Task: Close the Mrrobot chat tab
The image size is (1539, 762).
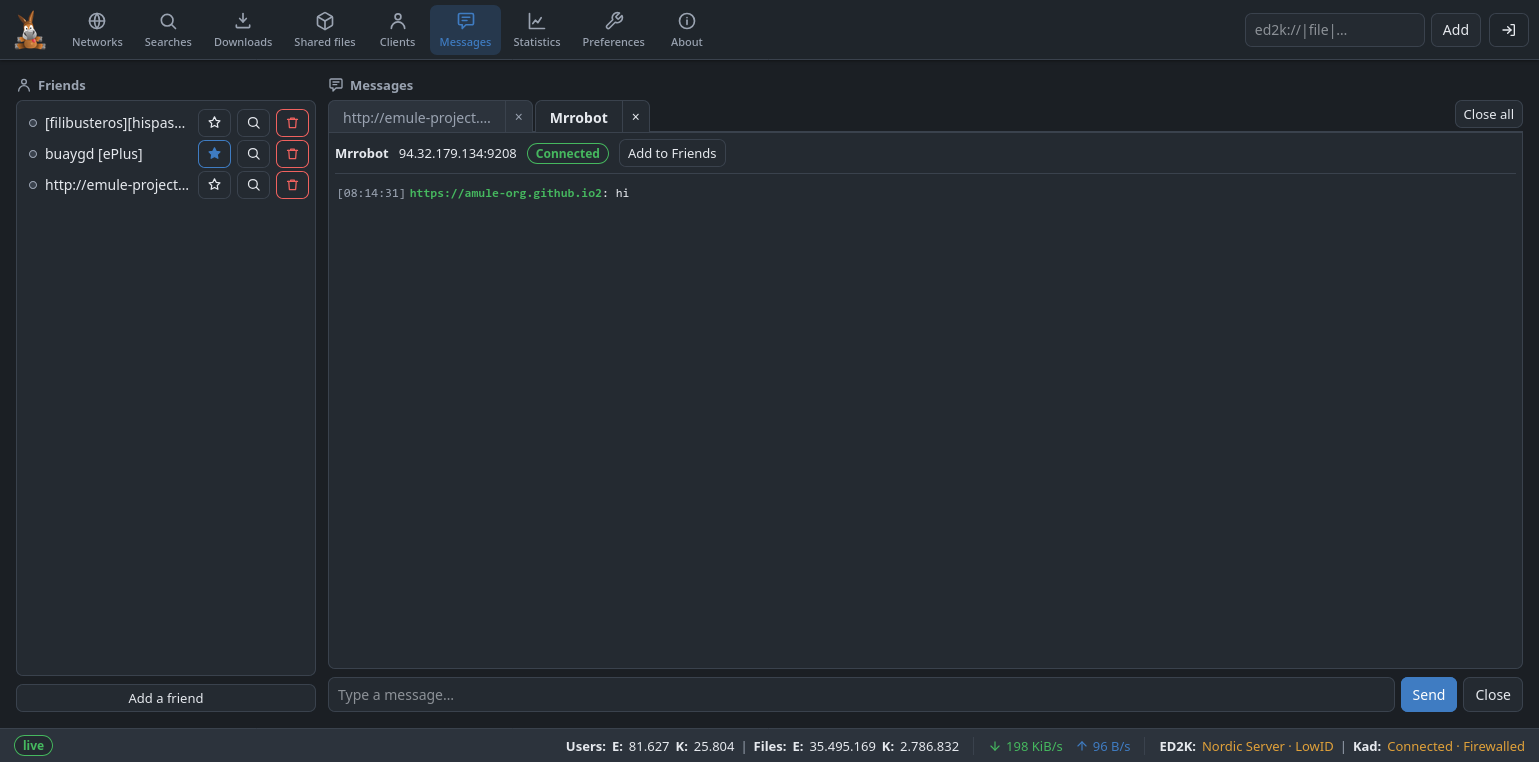Action: (x=635, y=117)
